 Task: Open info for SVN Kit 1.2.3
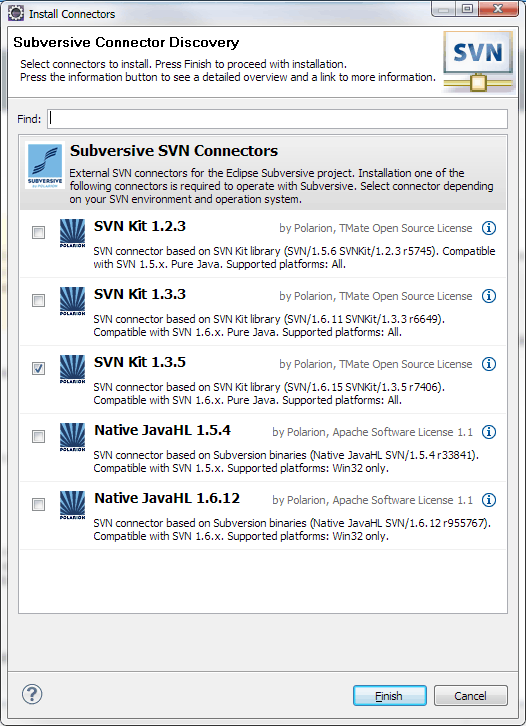488,228
